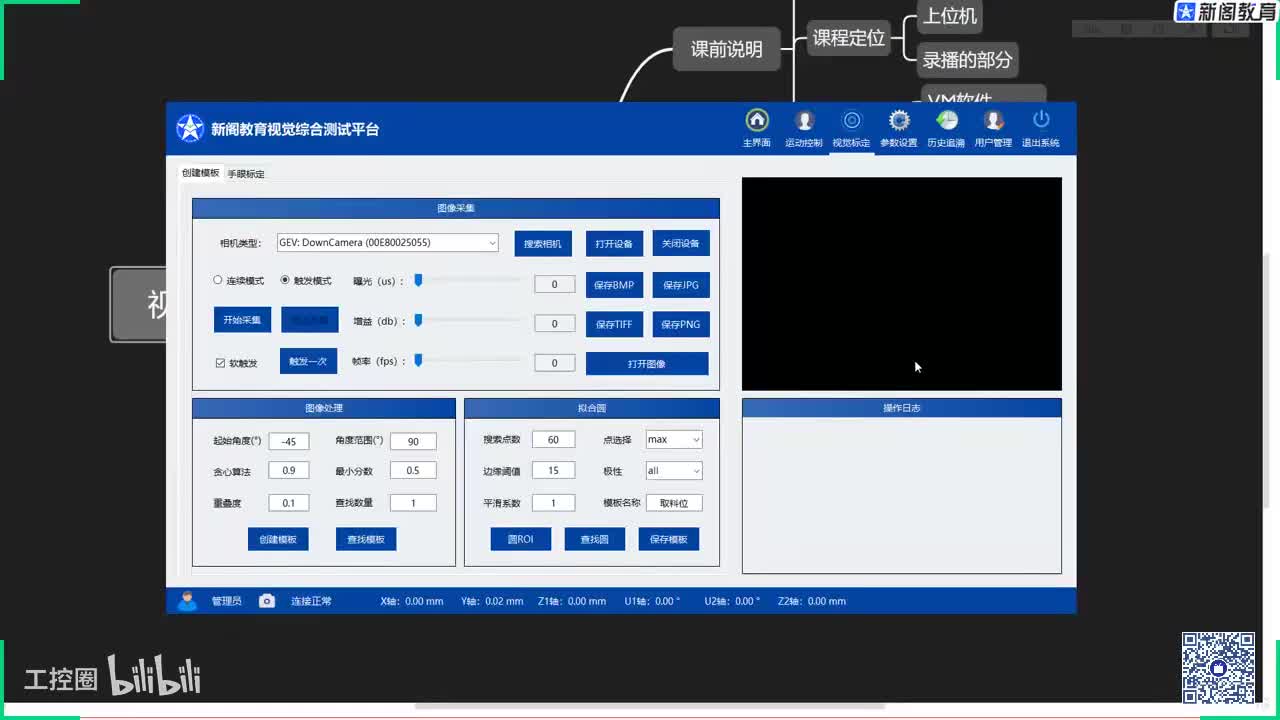This screenshot has width=1280, height=720.
Task: Click the 帧率 (fps) slider handle
Action: click(x=419, y=360)
